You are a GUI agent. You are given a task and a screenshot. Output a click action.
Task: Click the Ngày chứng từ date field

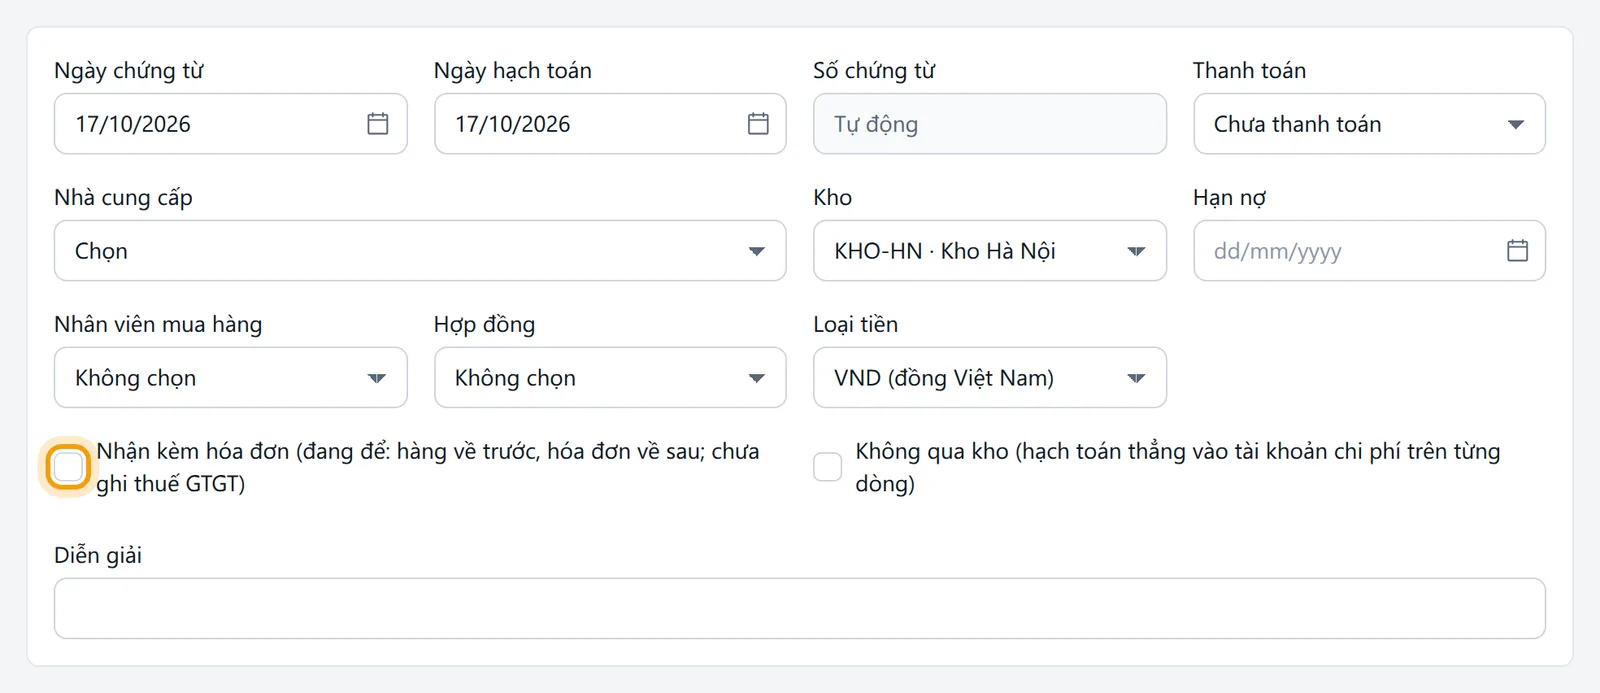tap(231, 124)
